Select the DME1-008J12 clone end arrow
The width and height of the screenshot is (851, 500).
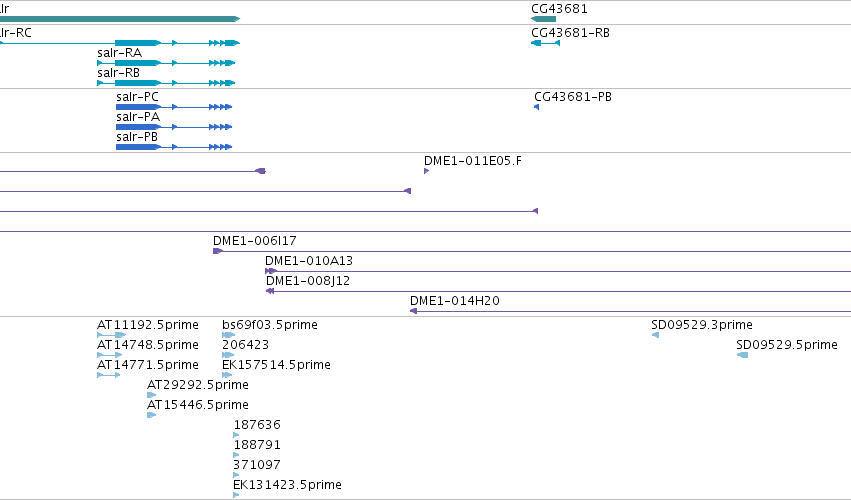click(x=270, y=291)
